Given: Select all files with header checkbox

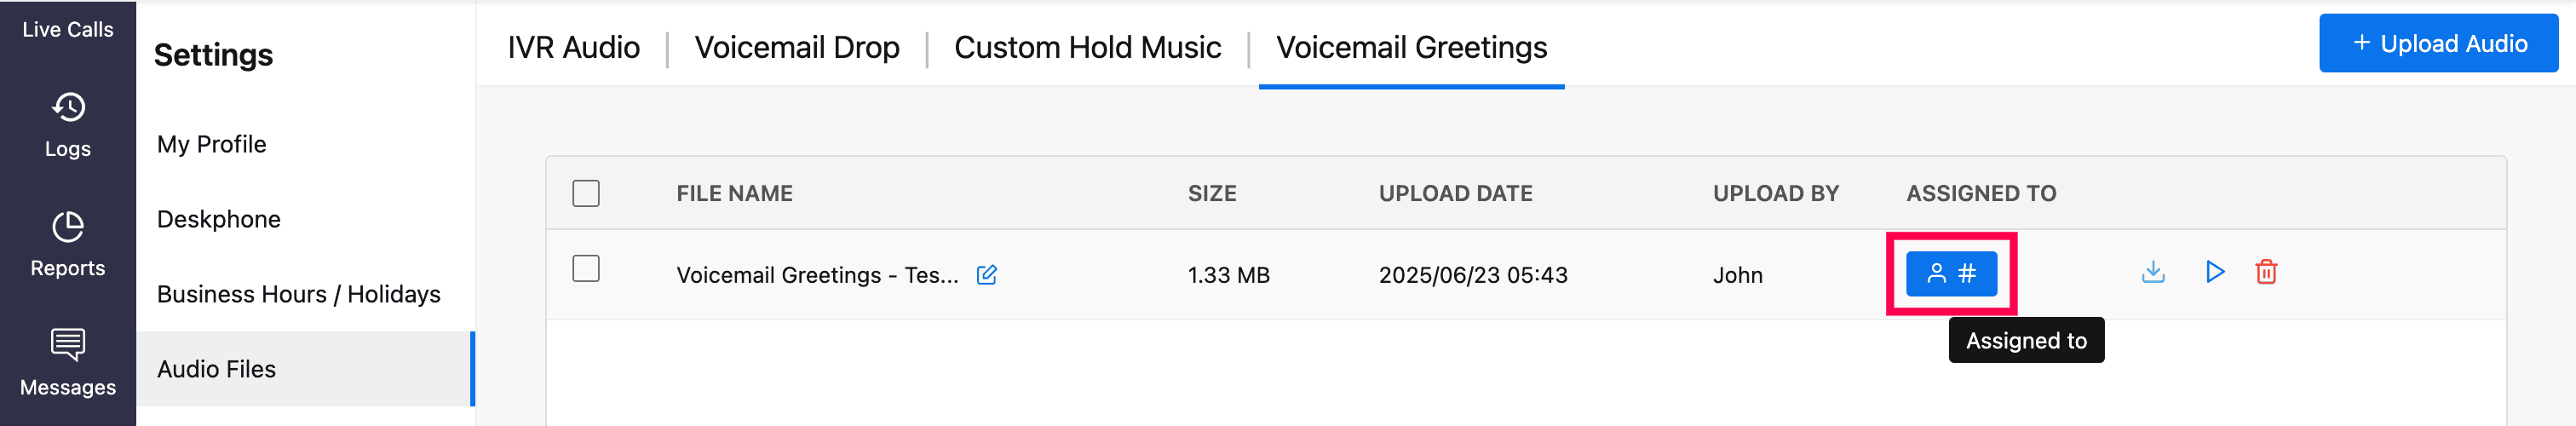Looking at the screenshot, I should point(586,193).
